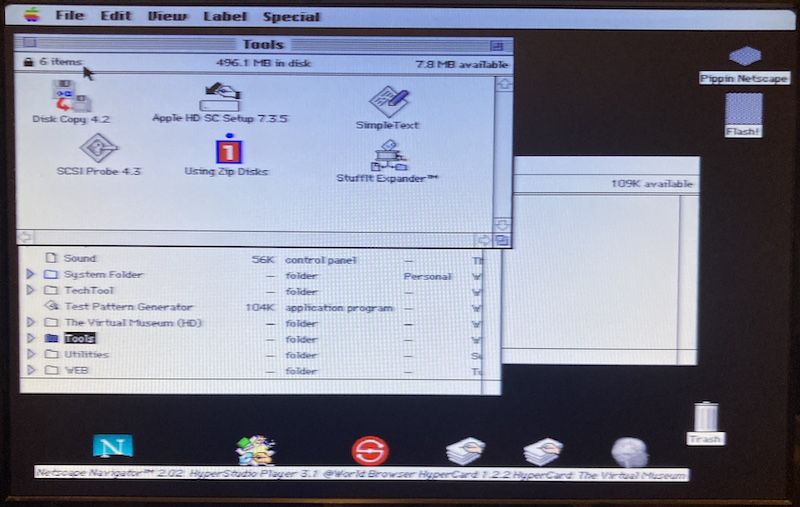
Task: Click the Tools window title bar
Action: click(x=263, y=44)
